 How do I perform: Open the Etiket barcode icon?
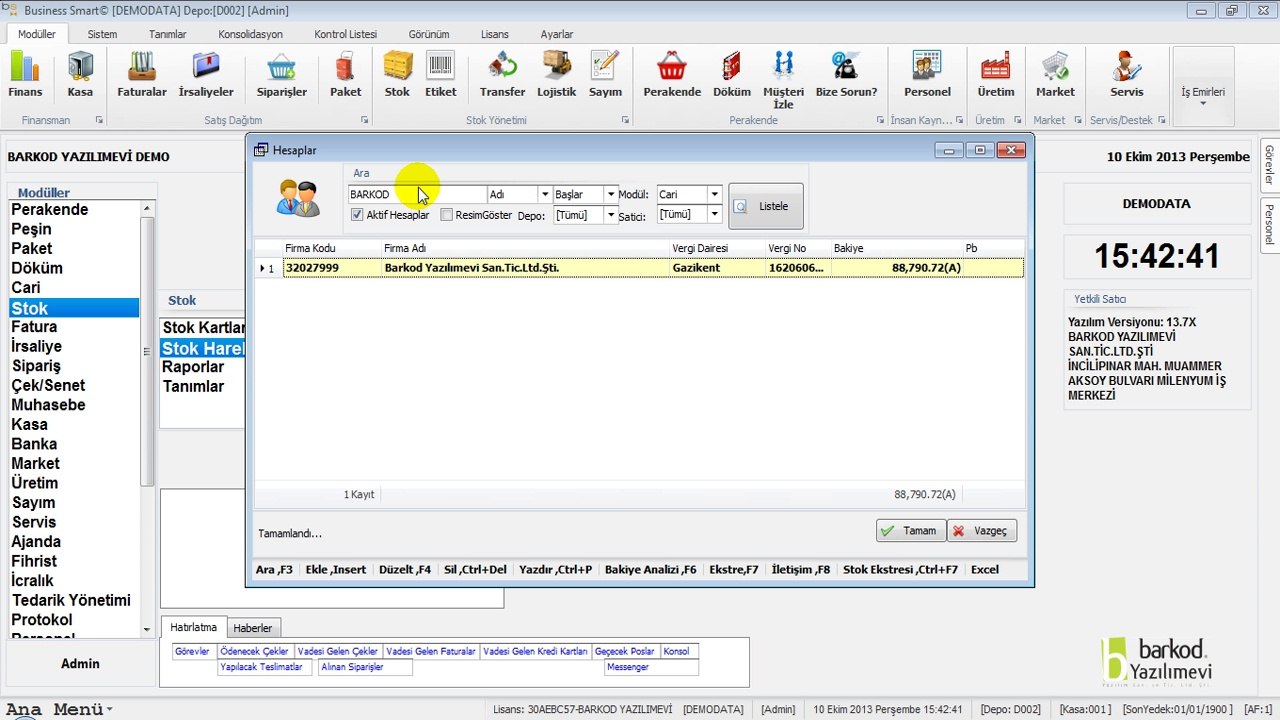pos(440,75)
